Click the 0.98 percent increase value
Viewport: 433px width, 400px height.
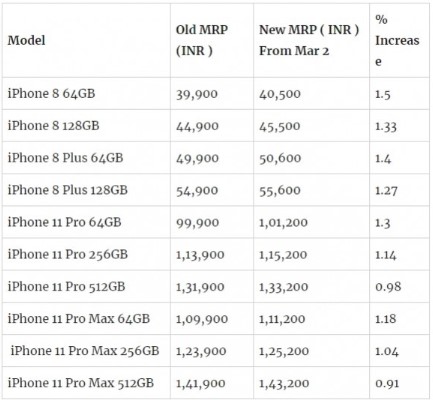[x=388, y=287]
